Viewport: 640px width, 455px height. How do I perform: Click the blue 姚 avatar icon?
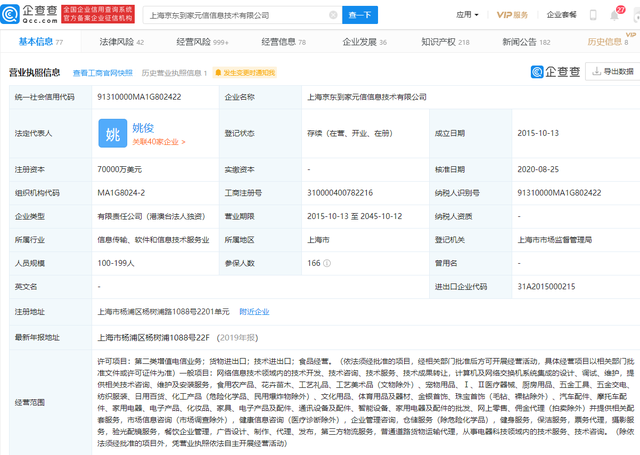(x=115, y=134)
